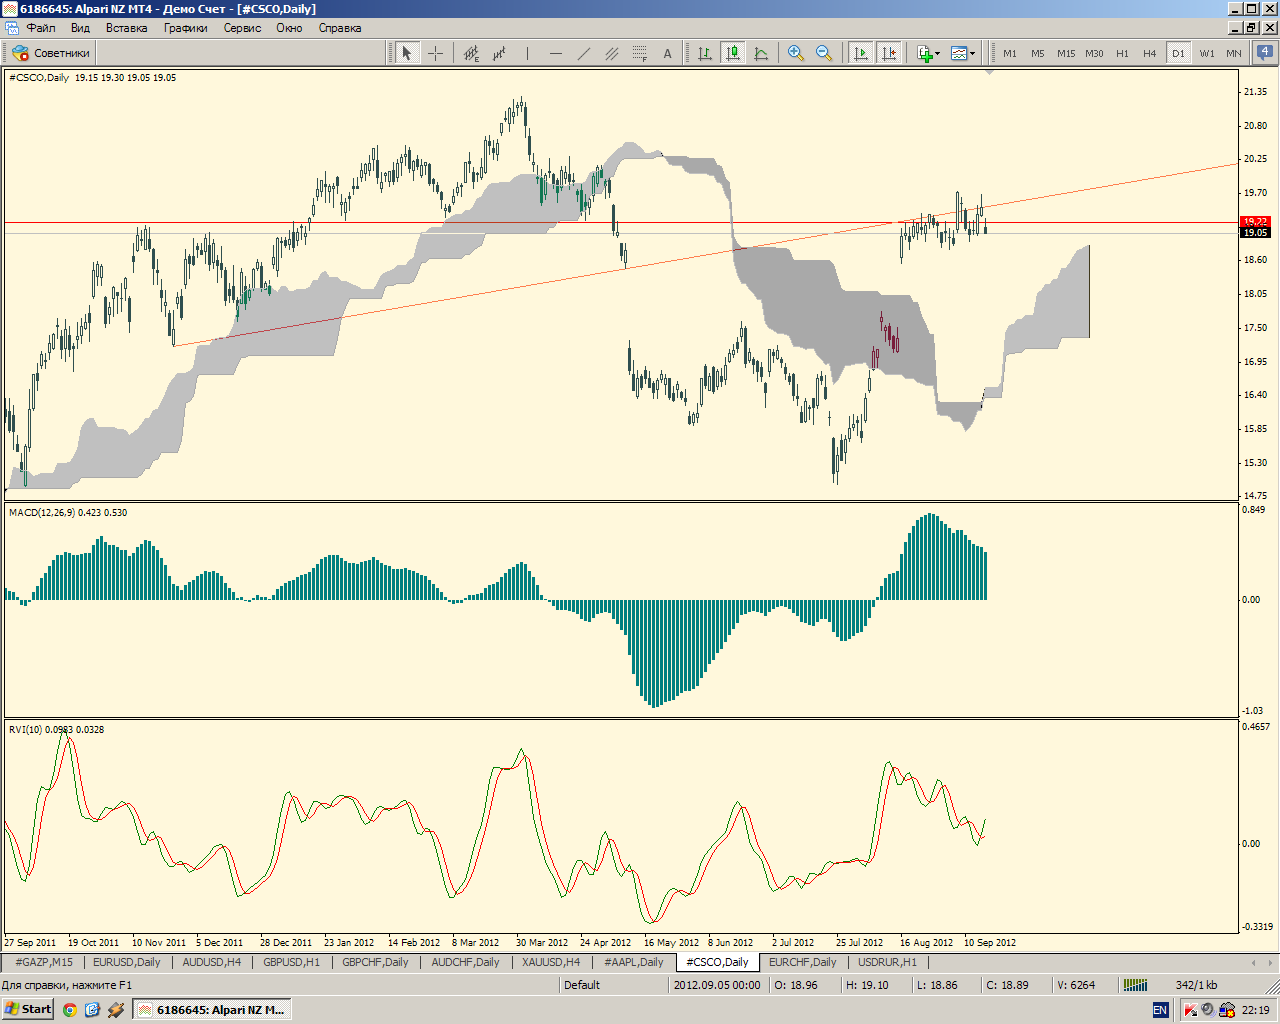Switch to the GBPCHF,Daily chart tab
The height and width of the screenshot is (1024, 1280).
point(376,962)
